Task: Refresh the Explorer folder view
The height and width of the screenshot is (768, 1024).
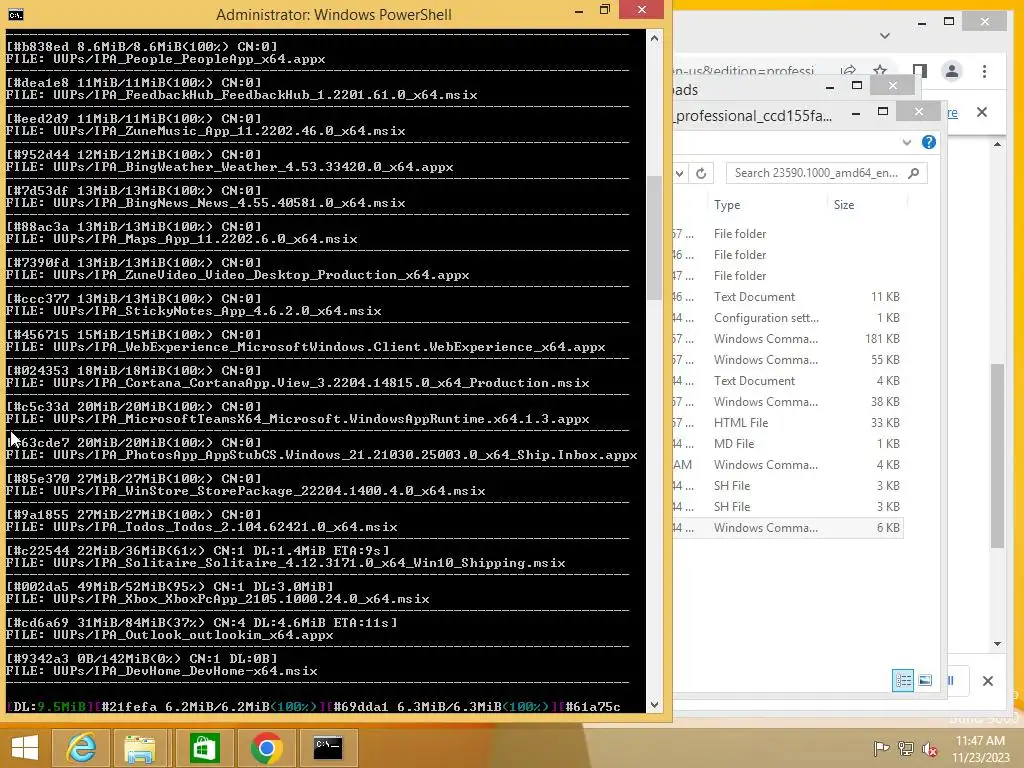Action: (x=701, y=173)
